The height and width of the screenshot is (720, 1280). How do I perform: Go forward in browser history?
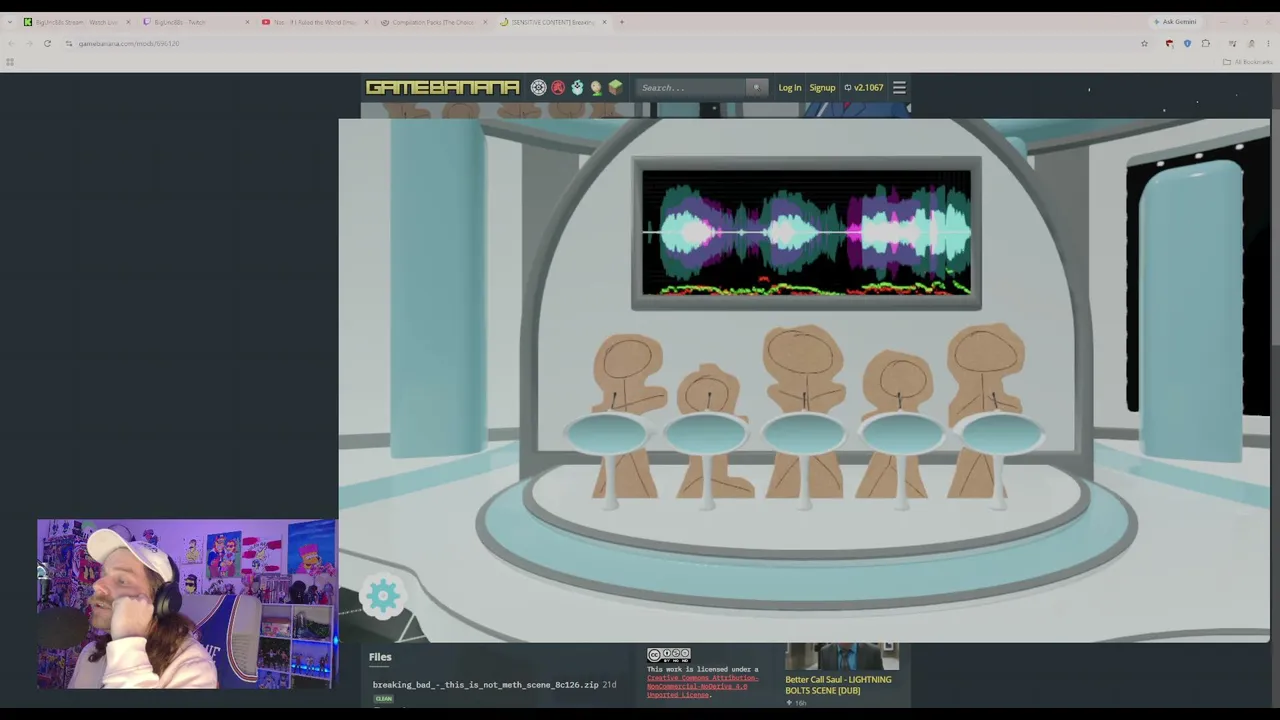(x=28, y=44)
